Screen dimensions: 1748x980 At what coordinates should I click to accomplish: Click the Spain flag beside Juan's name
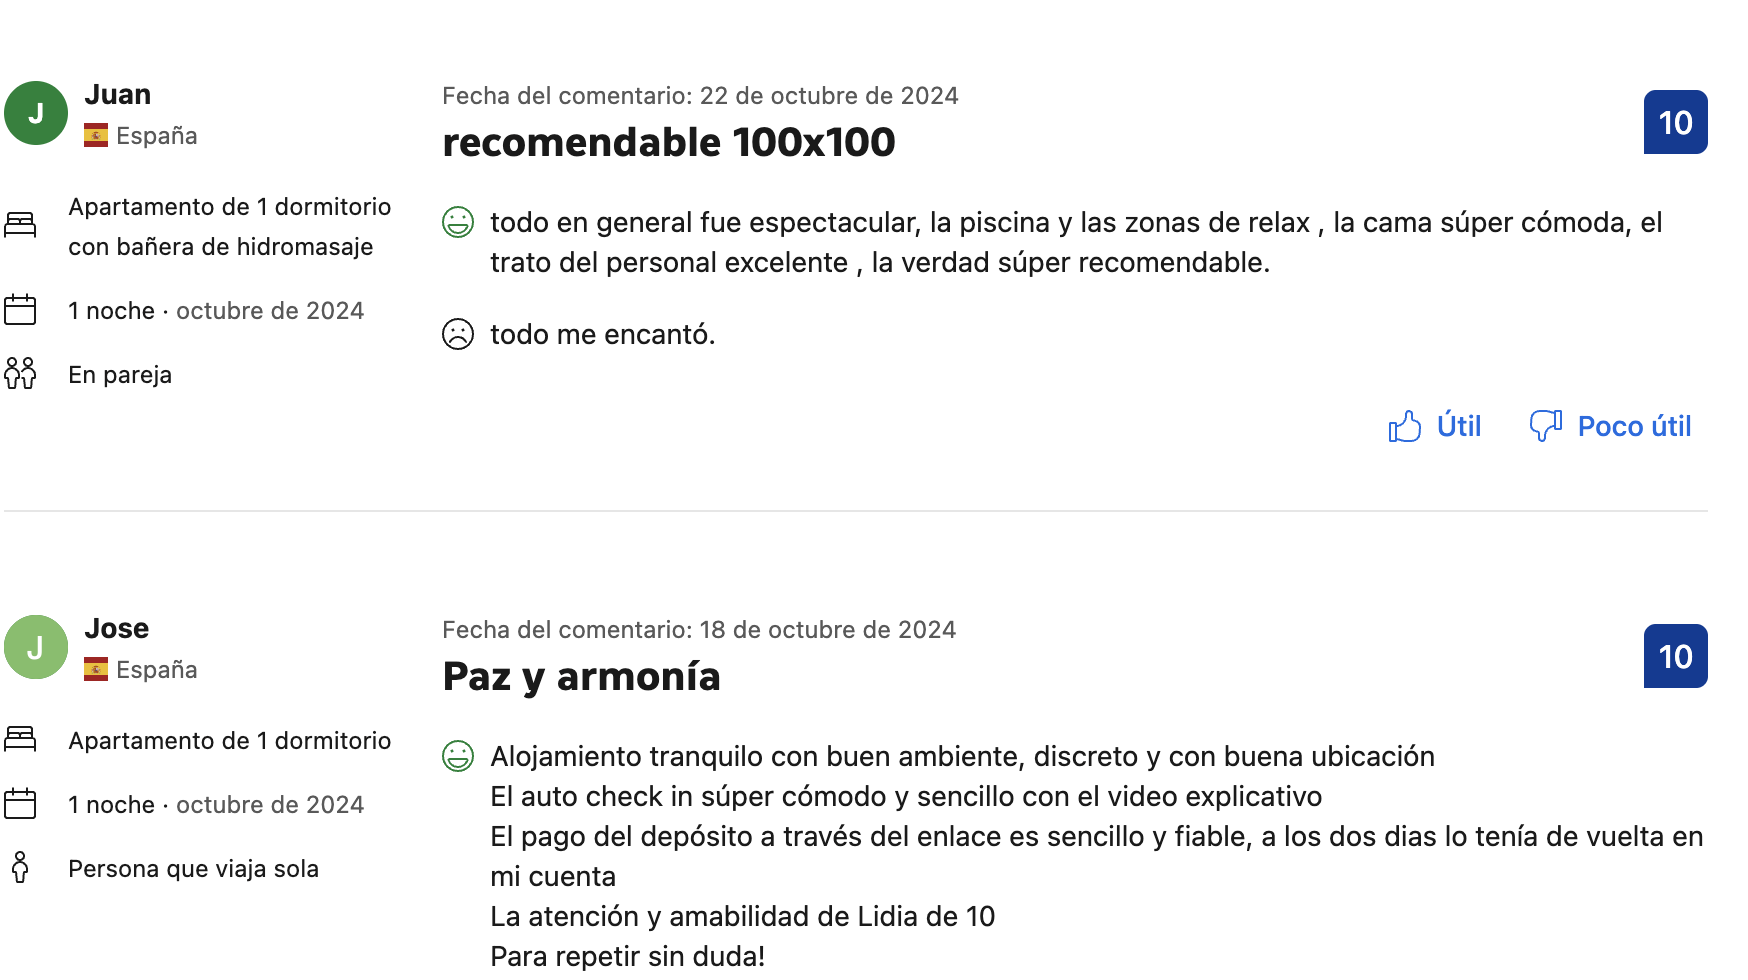(96, 135)
